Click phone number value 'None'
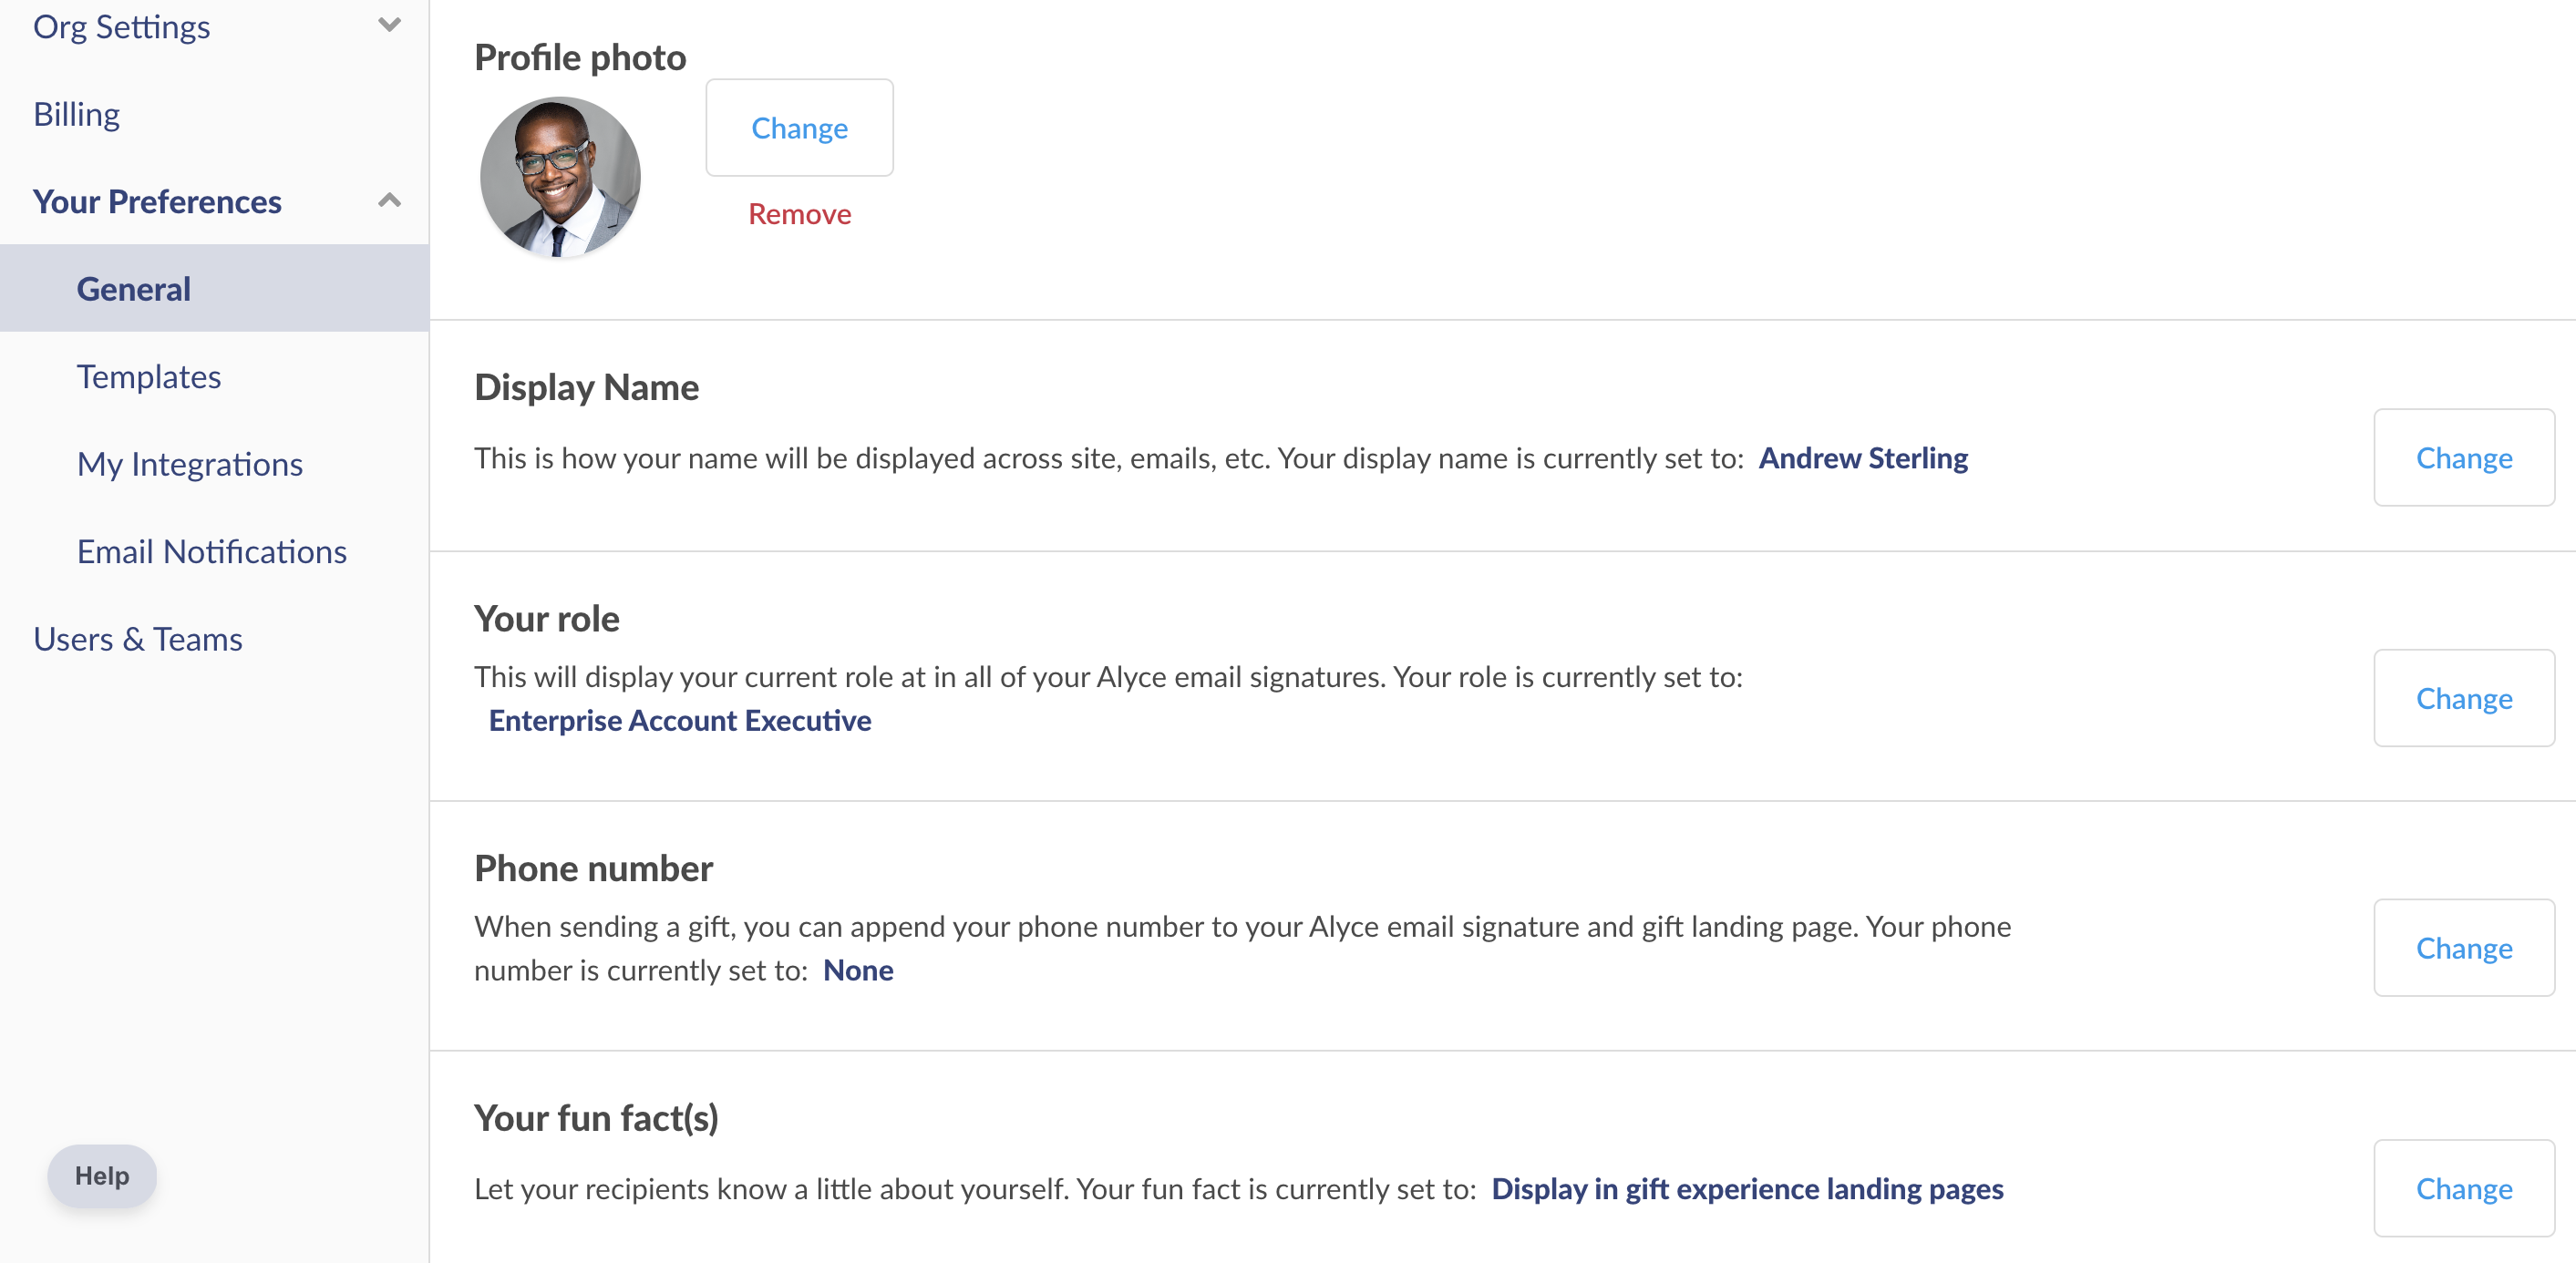2576x1263 pixels. (x=858, y=970)
